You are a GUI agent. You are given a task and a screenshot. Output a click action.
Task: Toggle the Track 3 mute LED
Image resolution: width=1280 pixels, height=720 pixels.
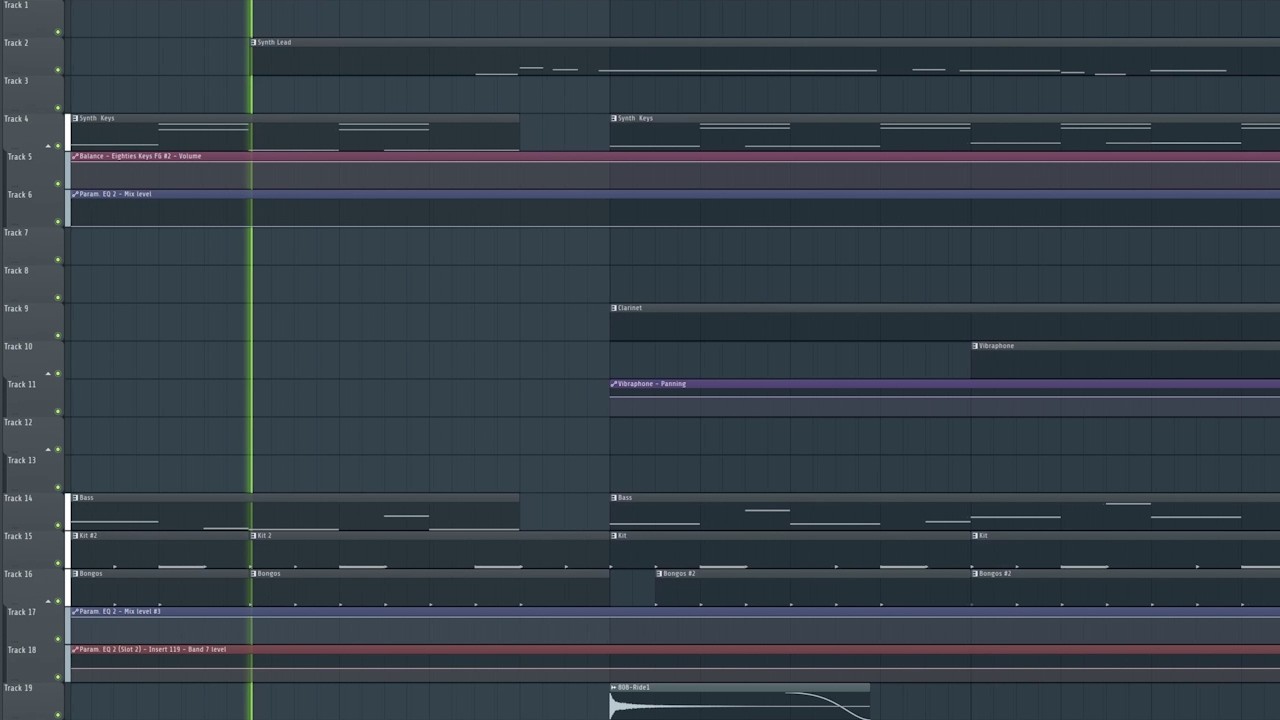click(58, 108)
